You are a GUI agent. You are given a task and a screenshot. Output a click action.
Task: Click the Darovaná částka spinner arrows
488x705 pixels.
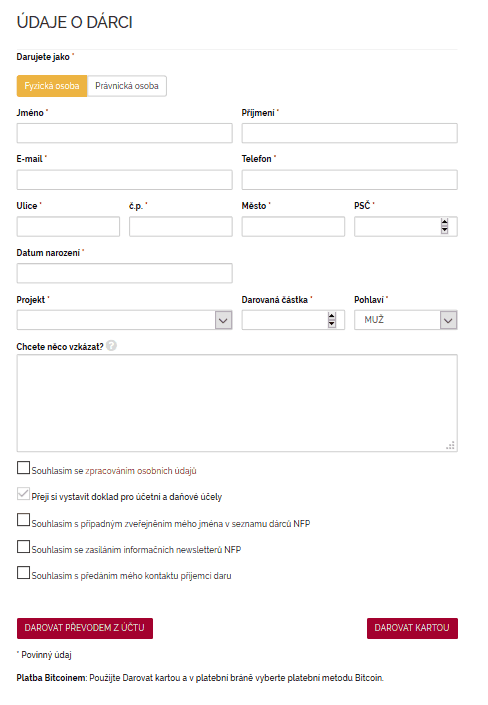[332, 320]
